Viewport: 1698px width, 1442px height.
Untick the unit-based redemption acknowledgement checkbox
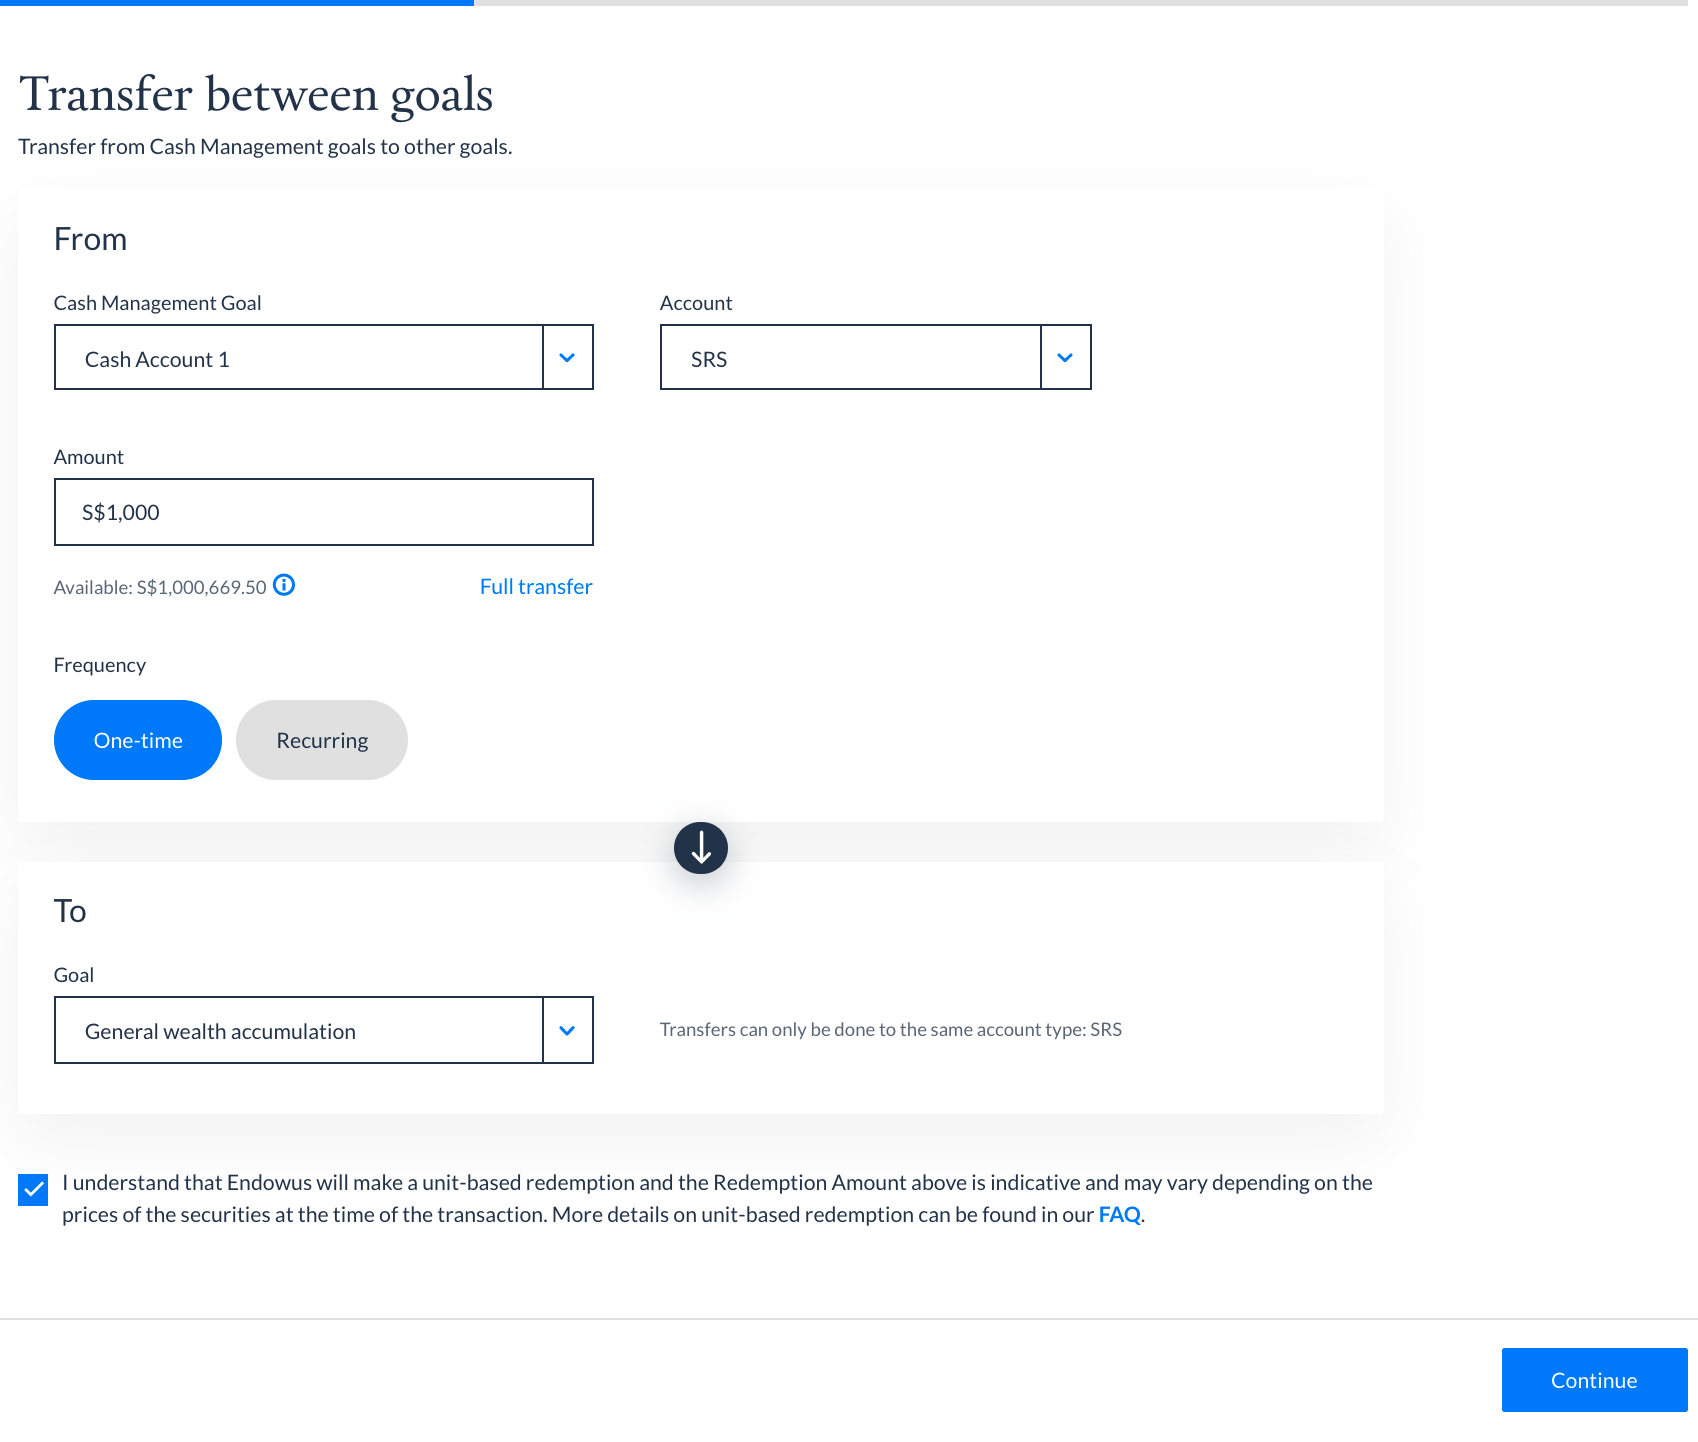pyautogui.click(x=33, y=1190)
